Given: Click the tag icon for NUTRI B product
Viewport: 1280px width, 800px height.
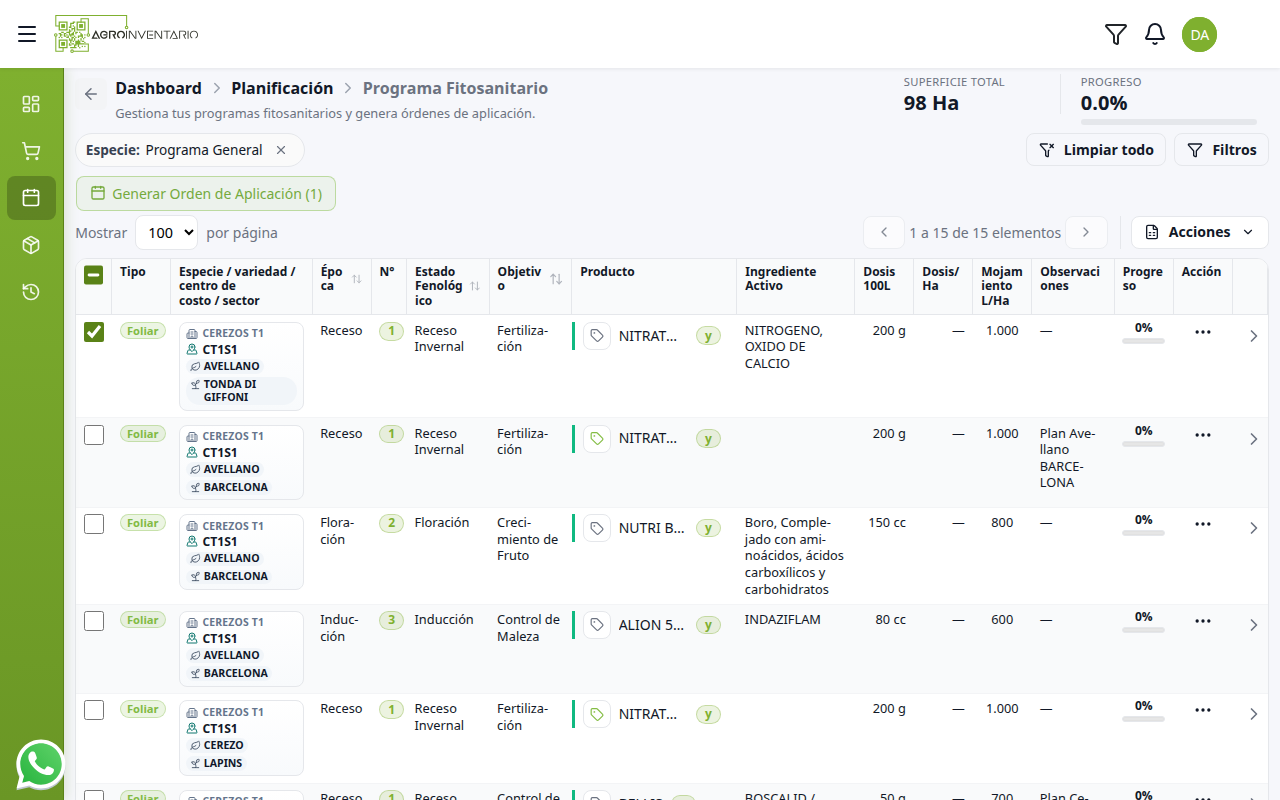Looking at the screenshot, I should point(597,528).
